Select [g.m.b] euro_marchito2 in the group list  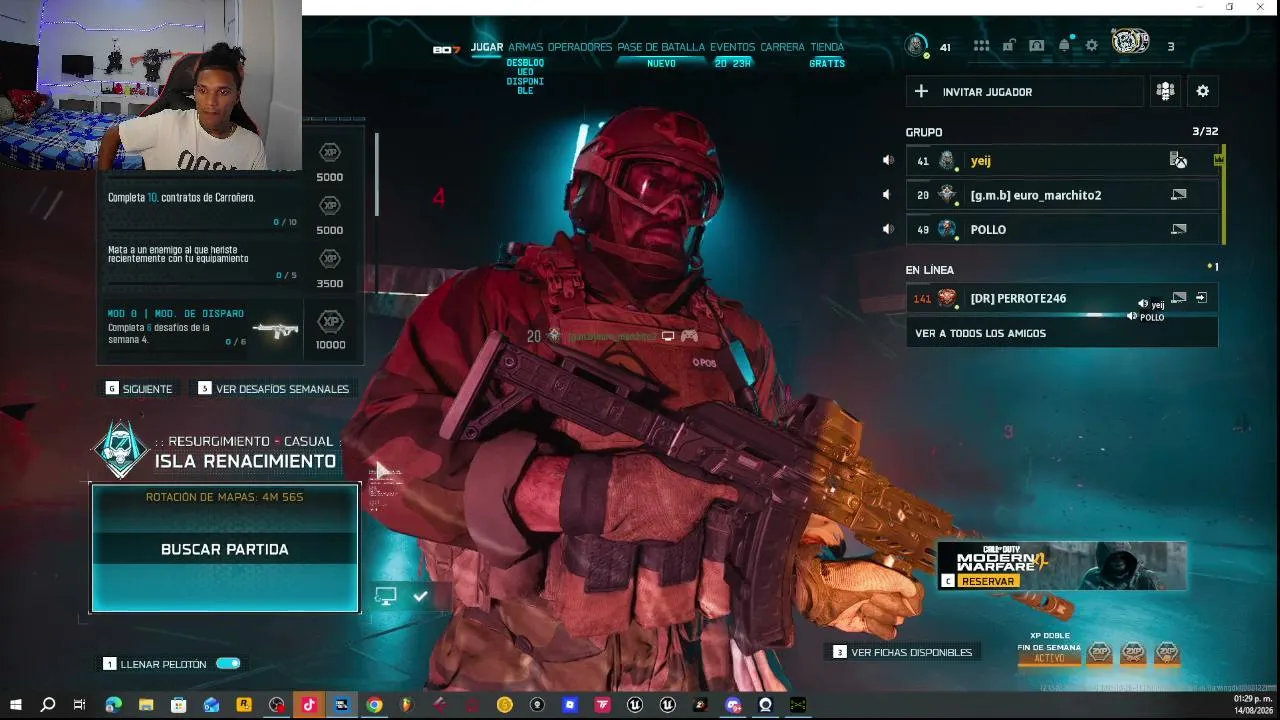pos(1062,195)
